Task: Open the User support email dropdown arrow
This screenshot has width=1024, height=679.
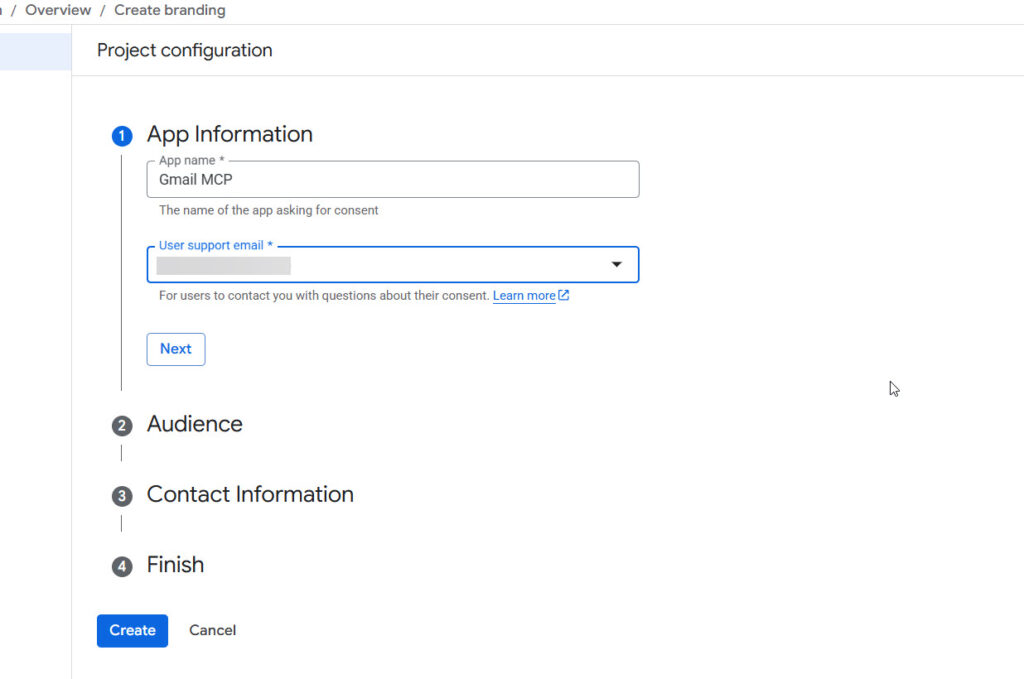Action: click(617, 264)
